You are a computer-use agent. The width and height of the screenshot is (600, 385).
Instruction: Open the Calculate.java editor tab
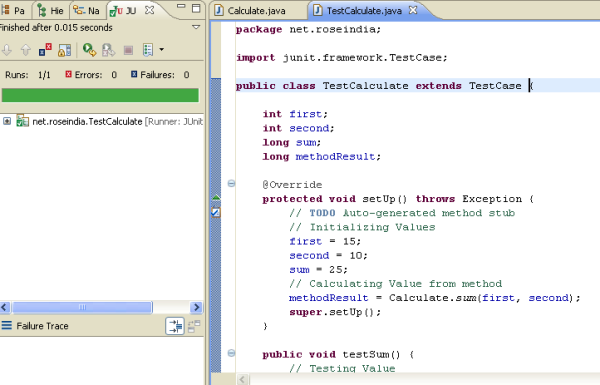tap(251, 10)
